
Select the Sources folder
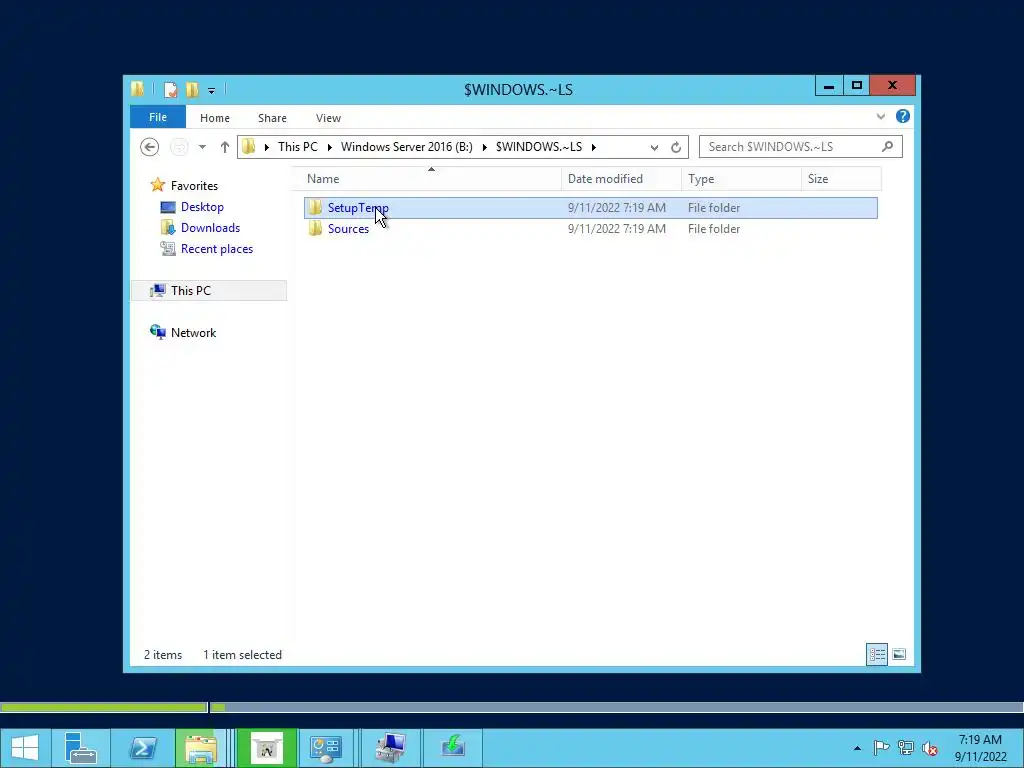[x=591, y=229]
